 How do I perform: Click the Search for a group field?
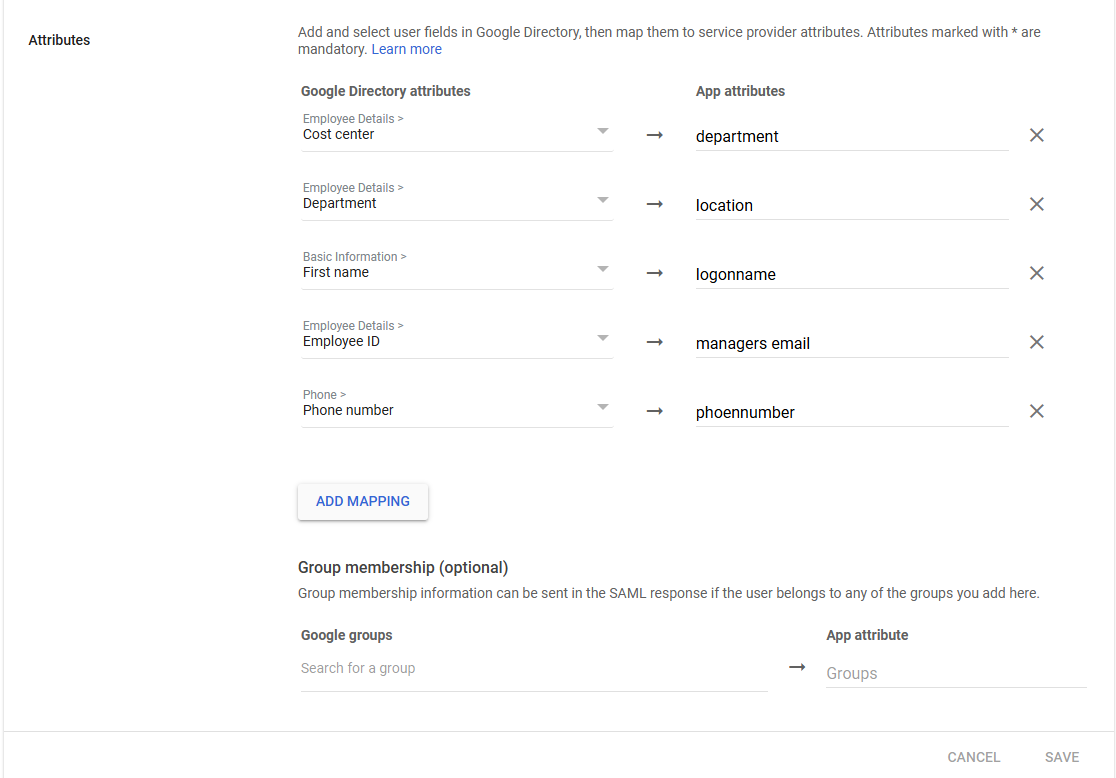[x=533, y=669]
